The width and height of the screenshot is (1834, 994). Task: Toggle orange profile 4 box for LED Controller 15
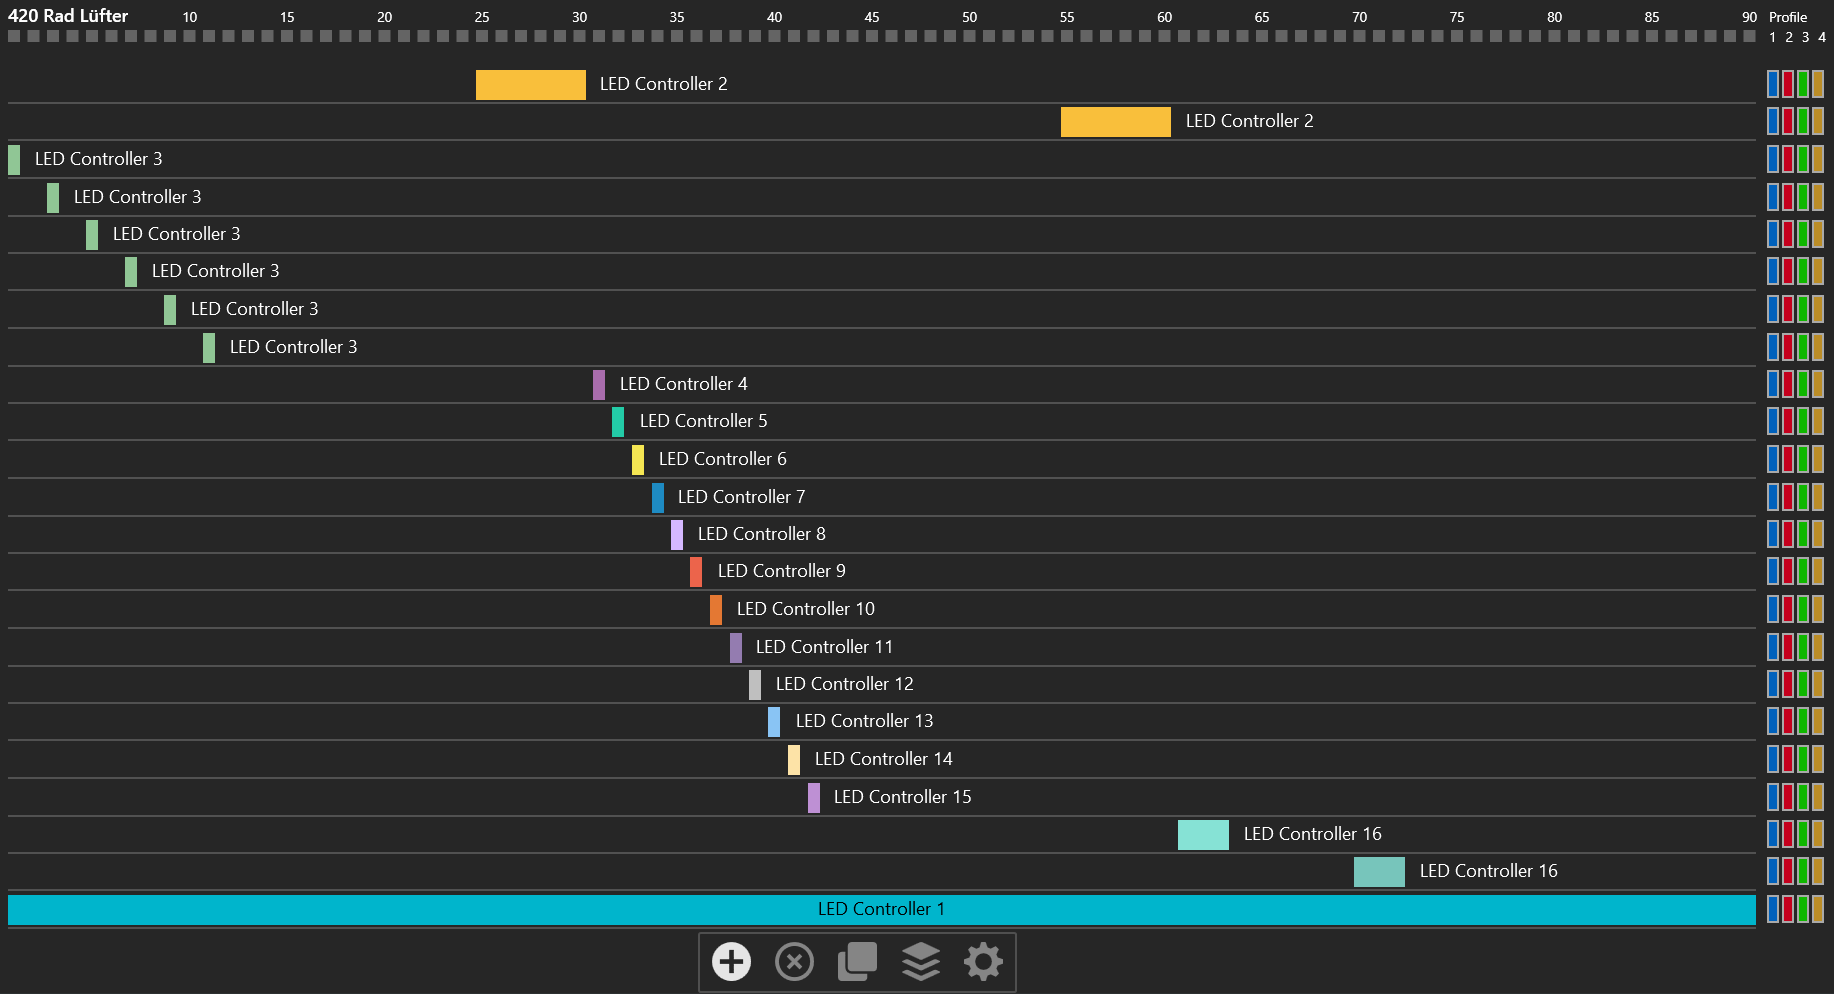point(1818,797)
